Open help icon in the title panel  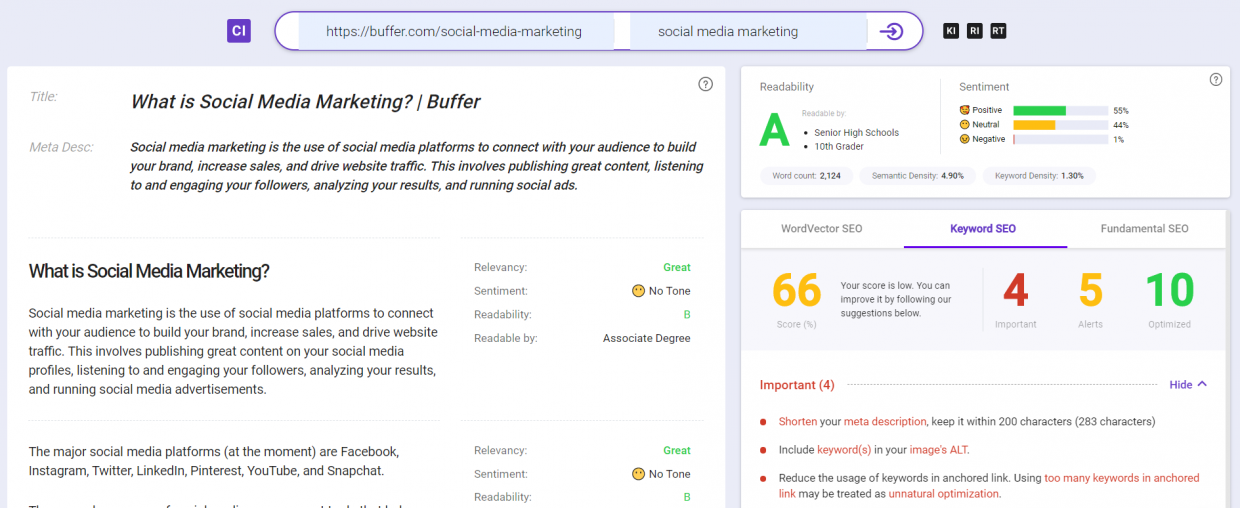[x=705, y=84]
